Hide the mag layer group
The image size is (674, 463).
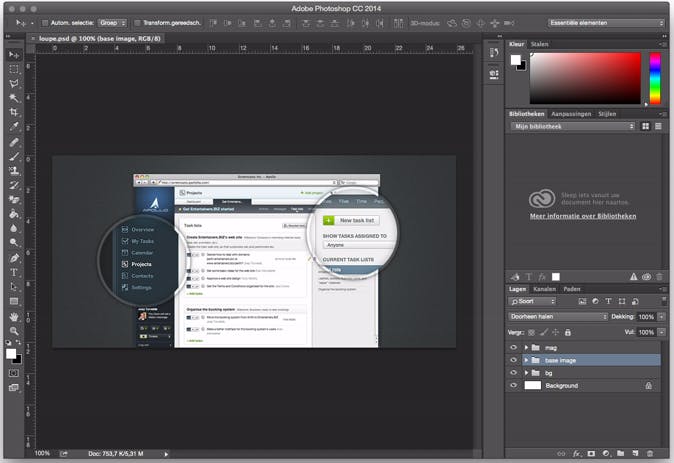click(514, 347)
